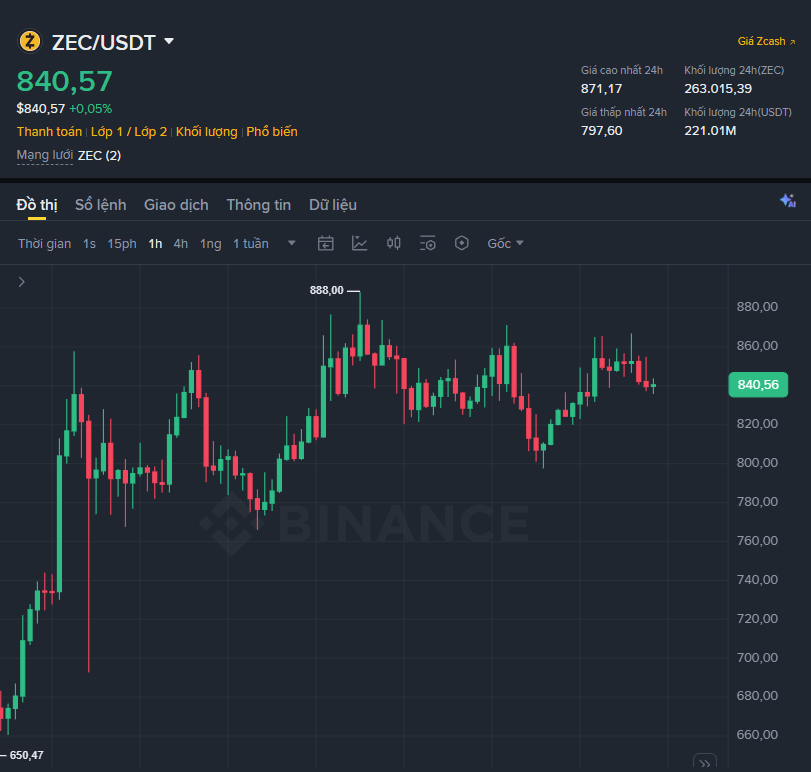Click the +0,05% change value
The width and height of the screenshot is (811, 772).
click(91, 109)
